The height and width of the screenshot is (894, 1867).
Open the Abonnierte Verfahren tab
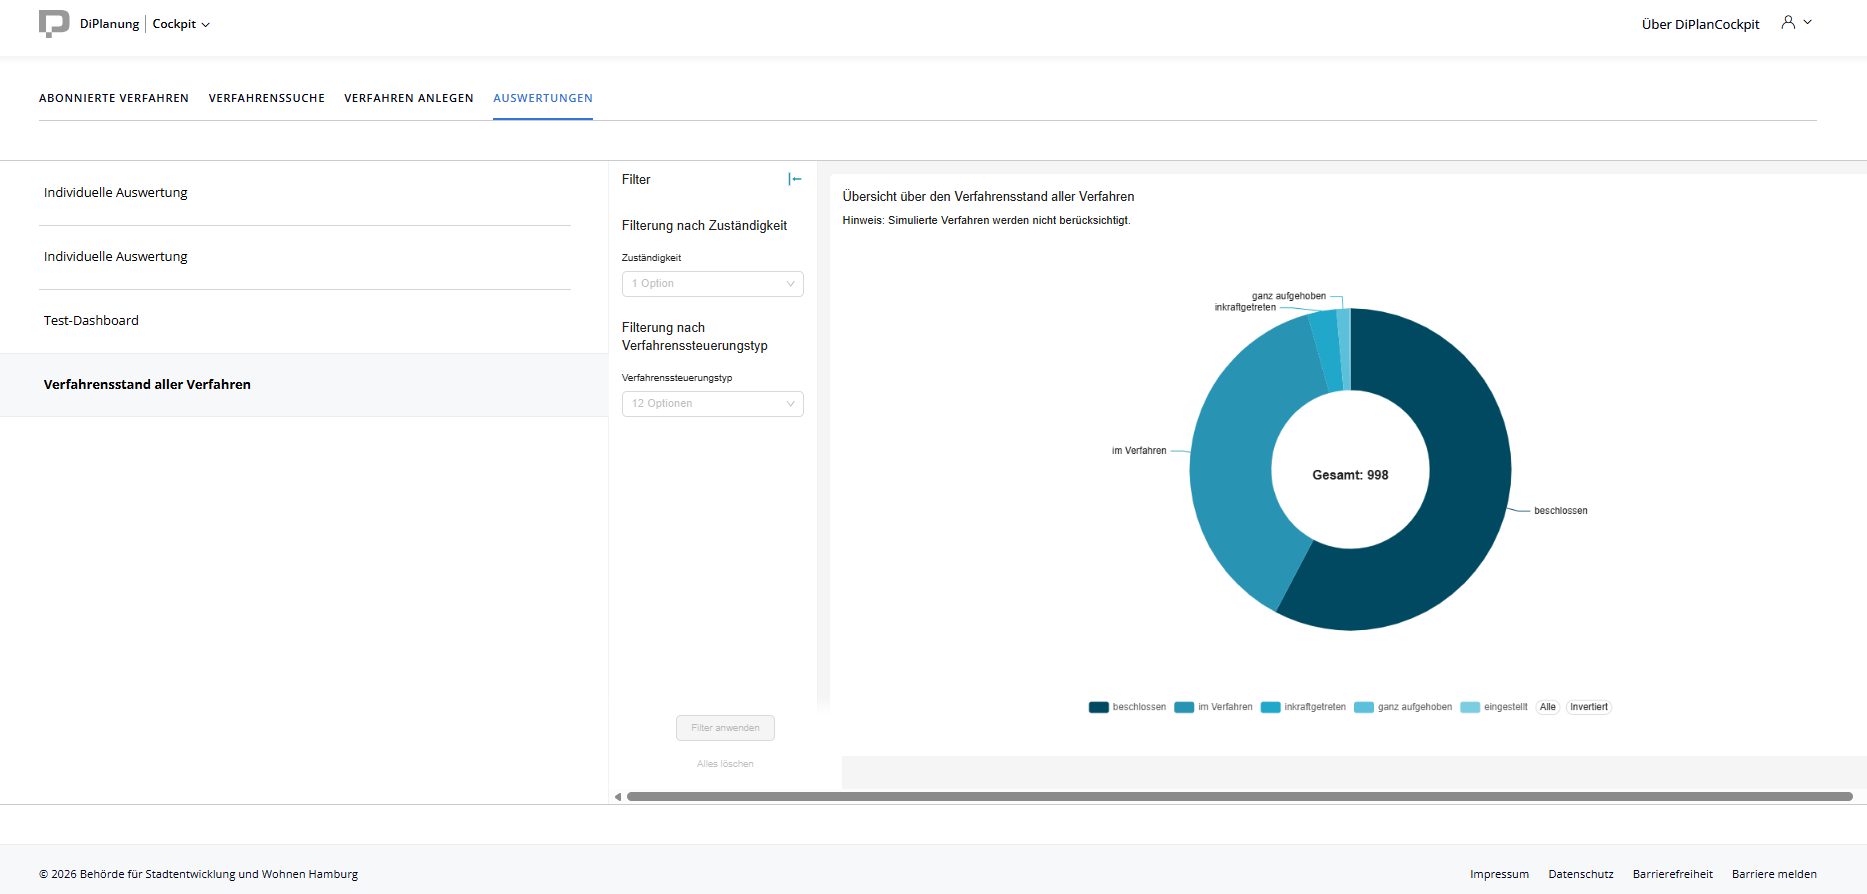pyautogui.click(x=114, y=98)
